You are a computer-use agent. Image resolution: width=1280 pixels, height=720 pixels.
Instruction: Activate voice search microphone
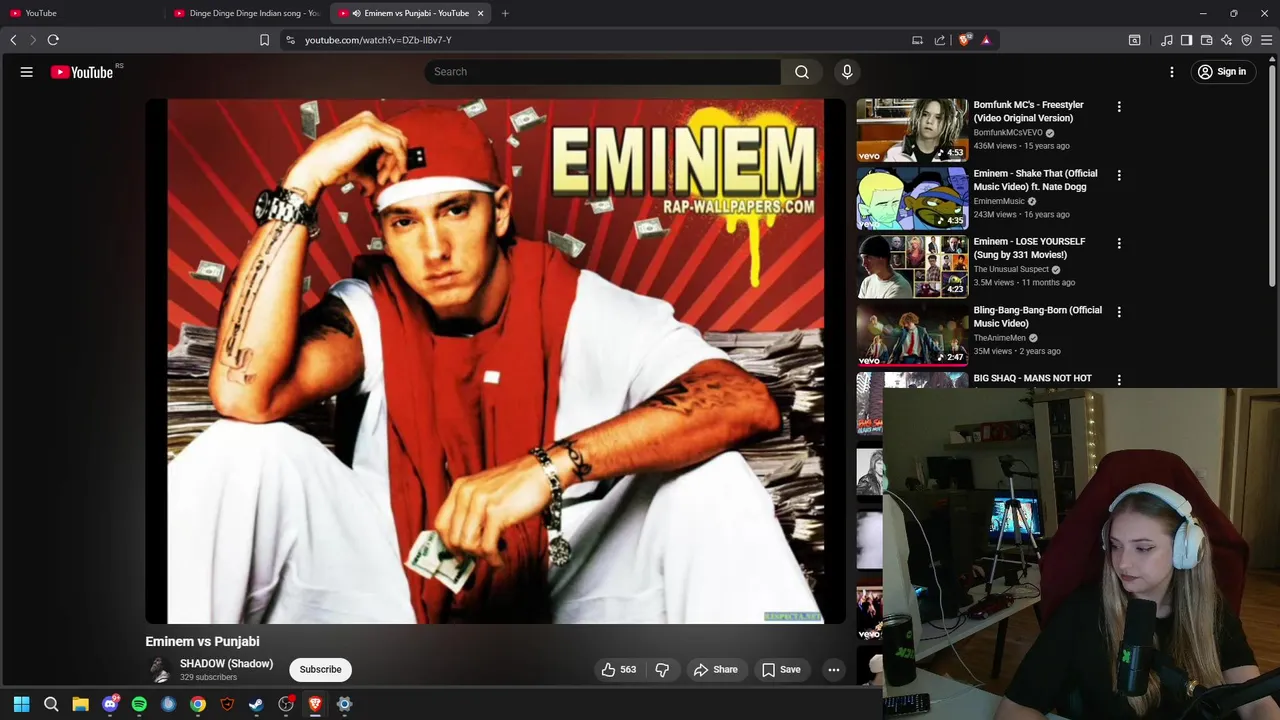click(x=847, y=72)
